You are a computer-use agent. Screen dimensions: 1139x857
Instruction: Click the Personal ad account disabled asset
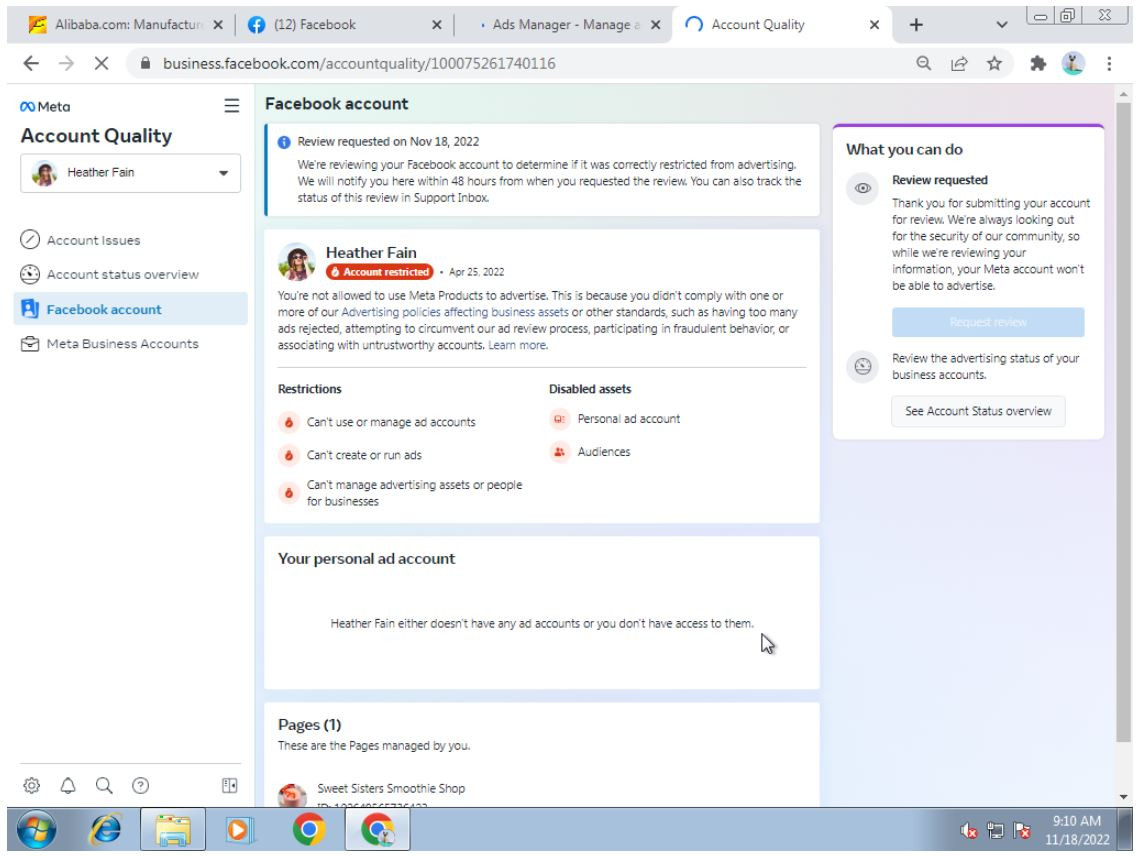click(615, 419)
